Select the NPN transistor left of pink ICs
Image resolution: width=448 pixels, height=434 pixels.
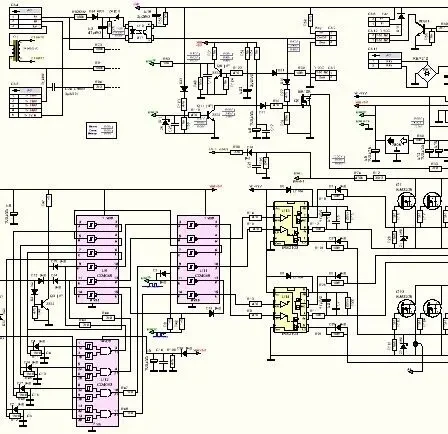click(43, 306)
